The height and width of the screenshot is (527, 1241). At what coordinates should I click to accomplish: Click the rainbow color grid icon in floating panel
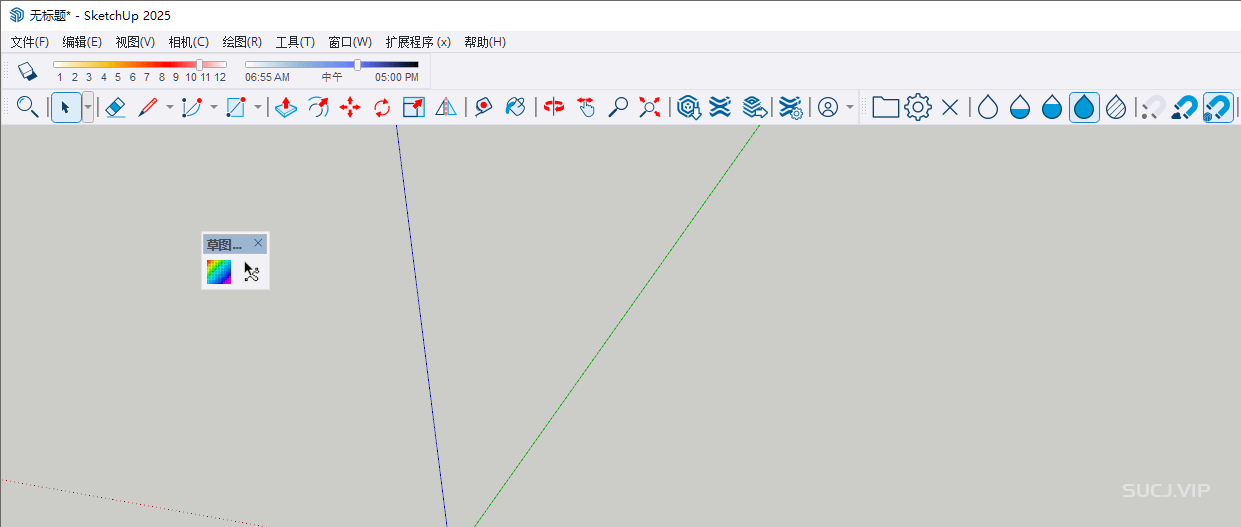(219, 272)
